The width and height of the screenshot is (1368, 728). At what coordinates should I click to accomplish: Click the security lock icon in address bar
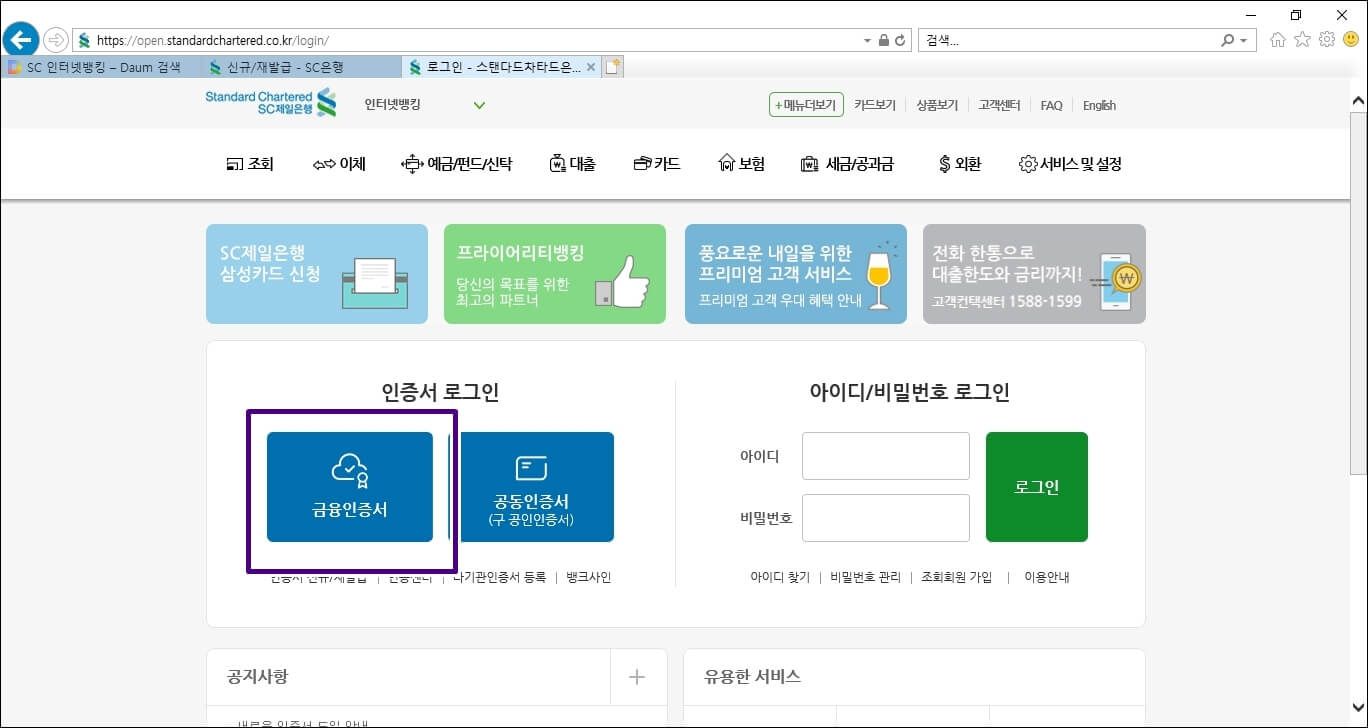coord(883,41)
